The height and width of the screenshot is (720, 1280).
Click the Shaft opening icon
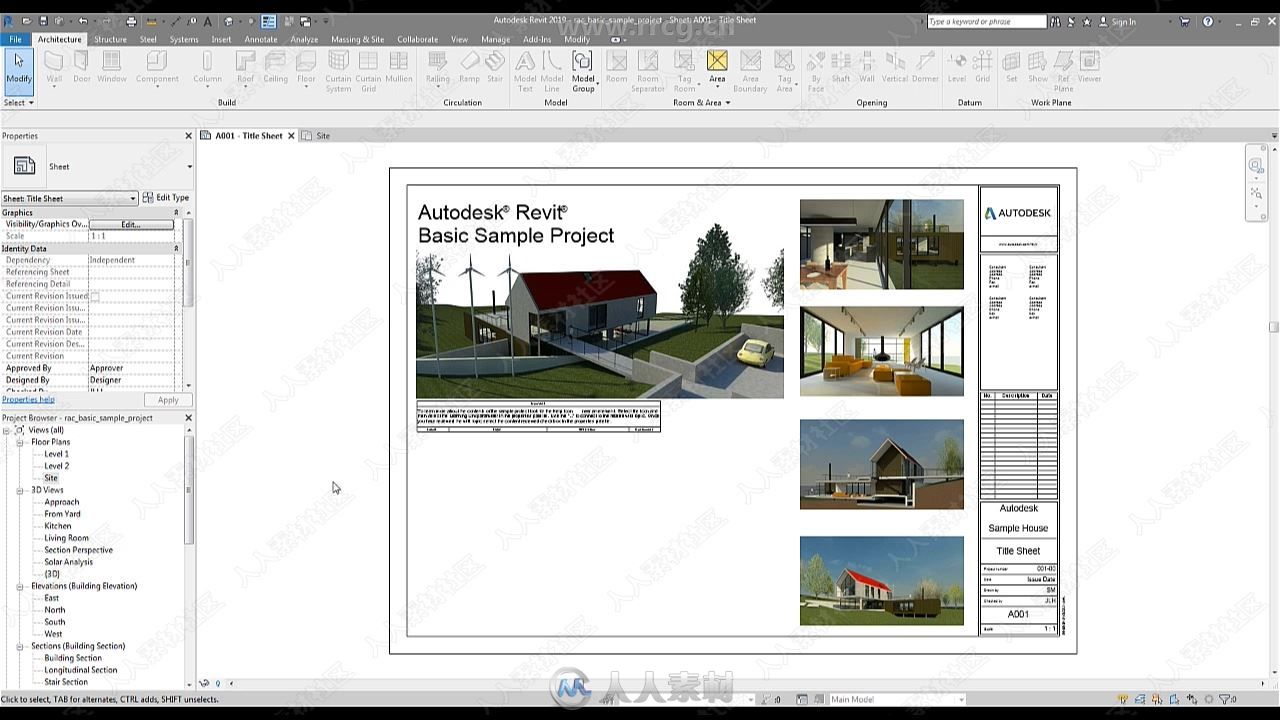(841, 63)
